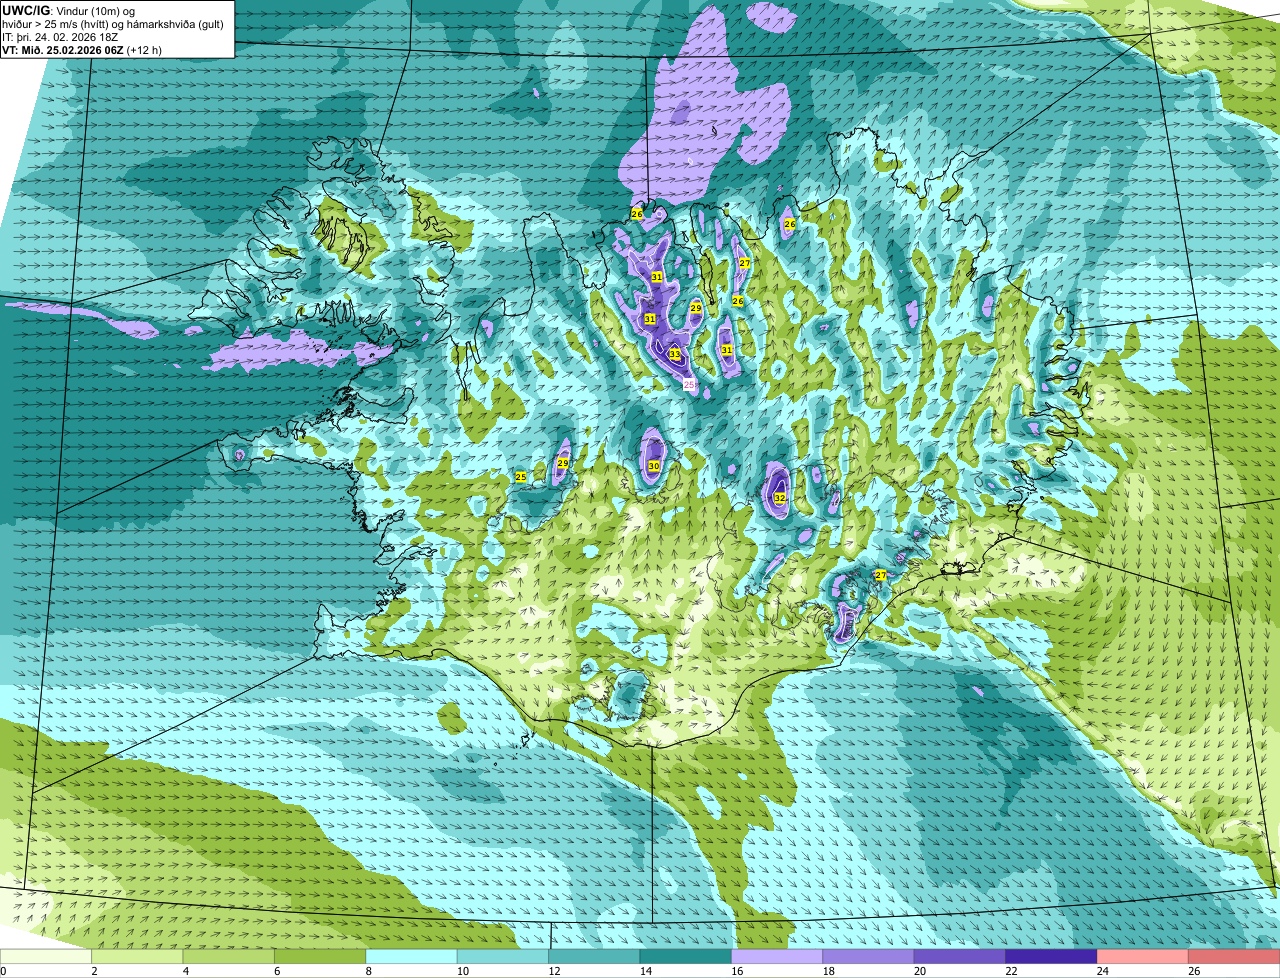Image resolution: width=1280 pixels, height=978 pixels.
Task: Click the yellow "33" maximum gust label
Action: pyautogui.click(x=675, y=354)
